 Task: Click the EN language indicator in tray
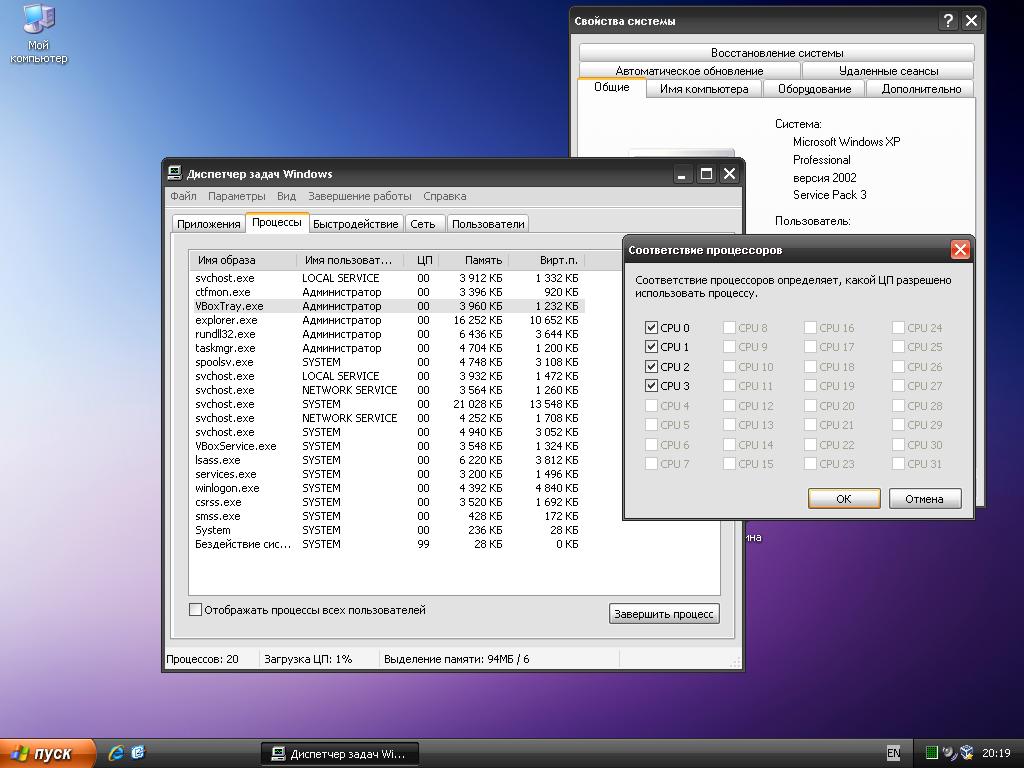893,753
